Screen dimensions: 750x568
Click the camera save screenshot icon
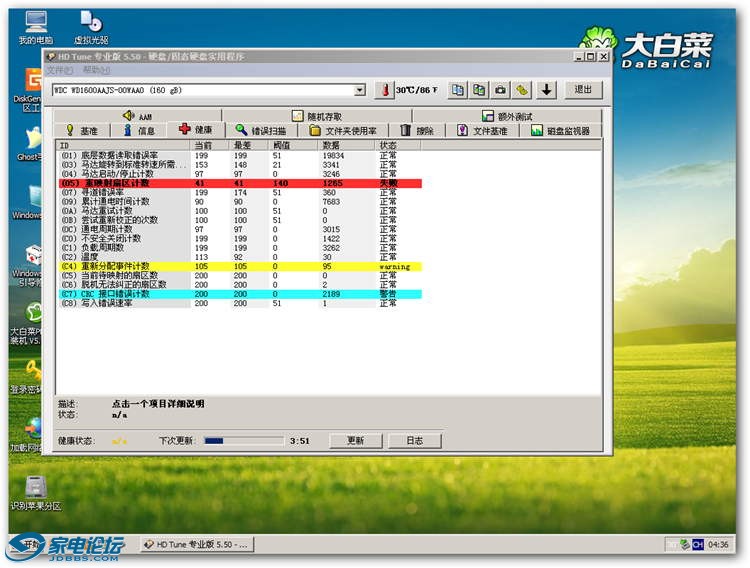point(500,89)
